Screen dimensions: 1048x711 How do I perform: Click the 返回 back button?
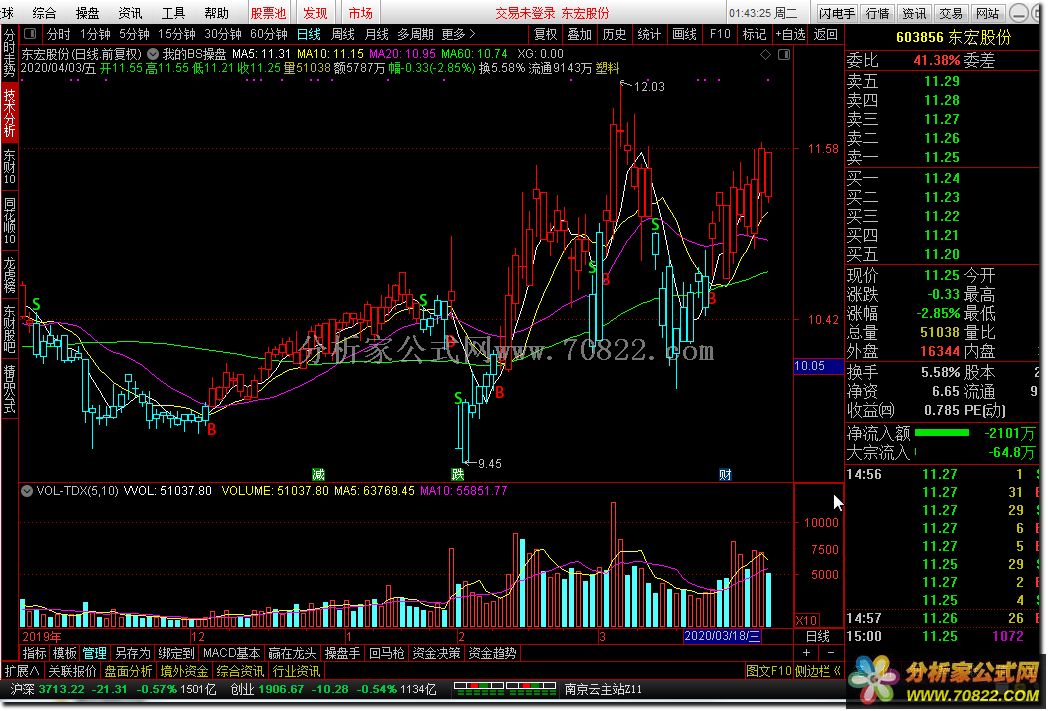coord(825,34)
